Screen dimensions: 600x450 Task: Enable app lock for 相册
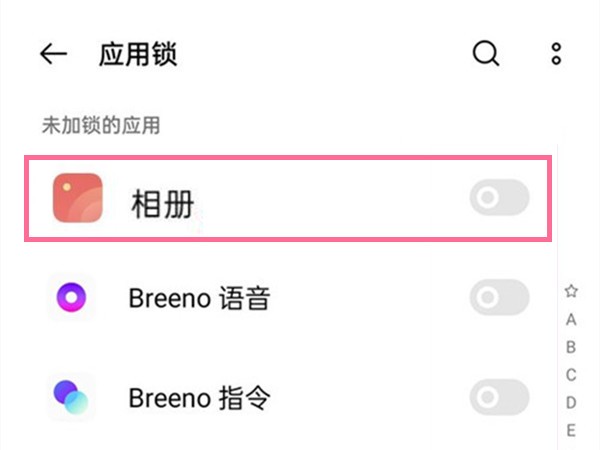pos(499,199)
